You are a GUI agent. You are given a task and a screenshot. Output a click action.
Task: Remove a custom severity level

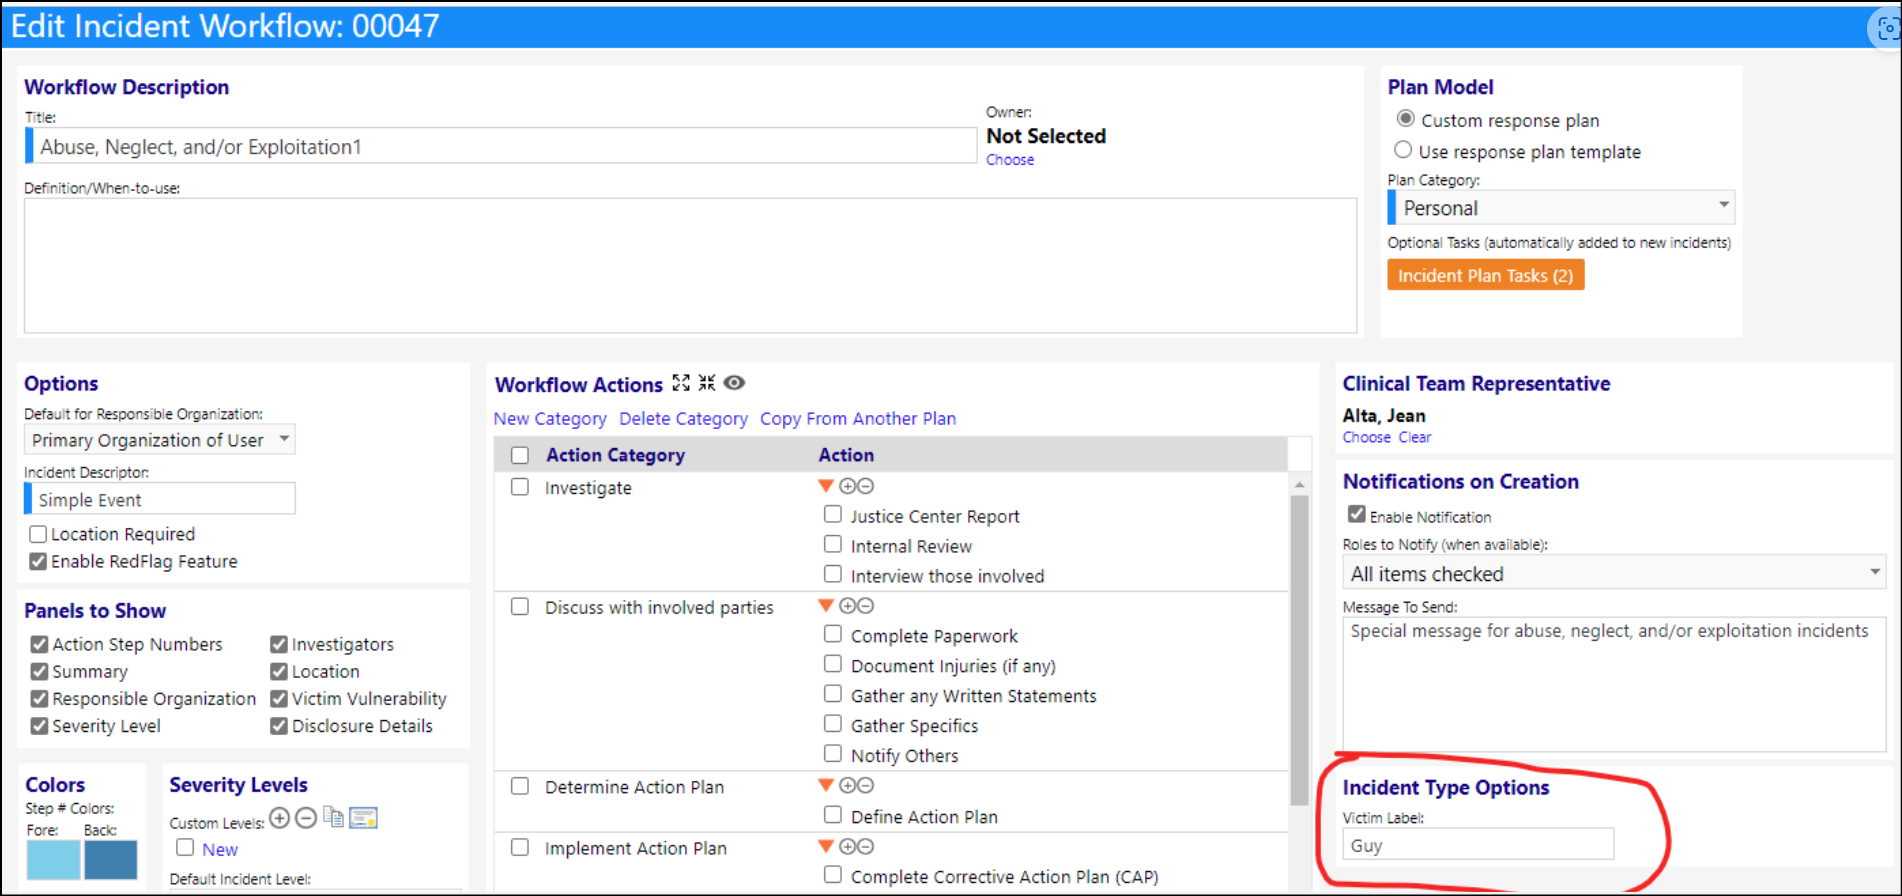click(306, 818)
